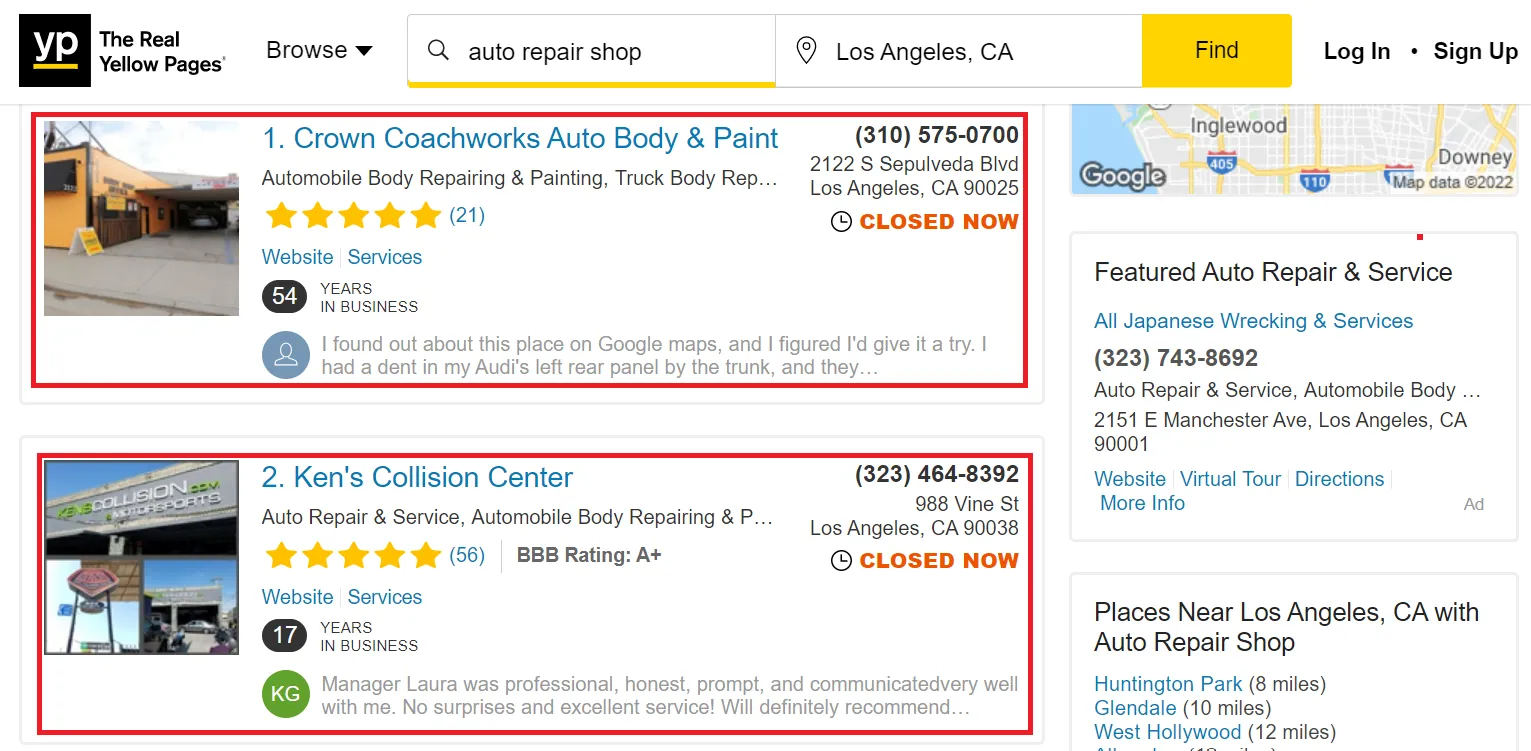1531x751 pixels.
Task: Click Crown Coachworks five-star rating
Action: [x=353, y=215]
